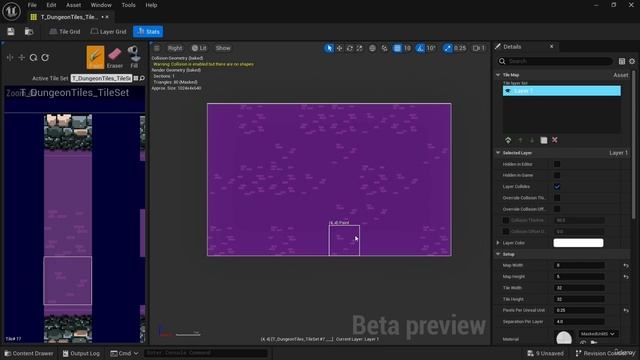This screenshot has width=640, height=360.
Task: Open Details property matrix grid icon
Action: point(622,61)
